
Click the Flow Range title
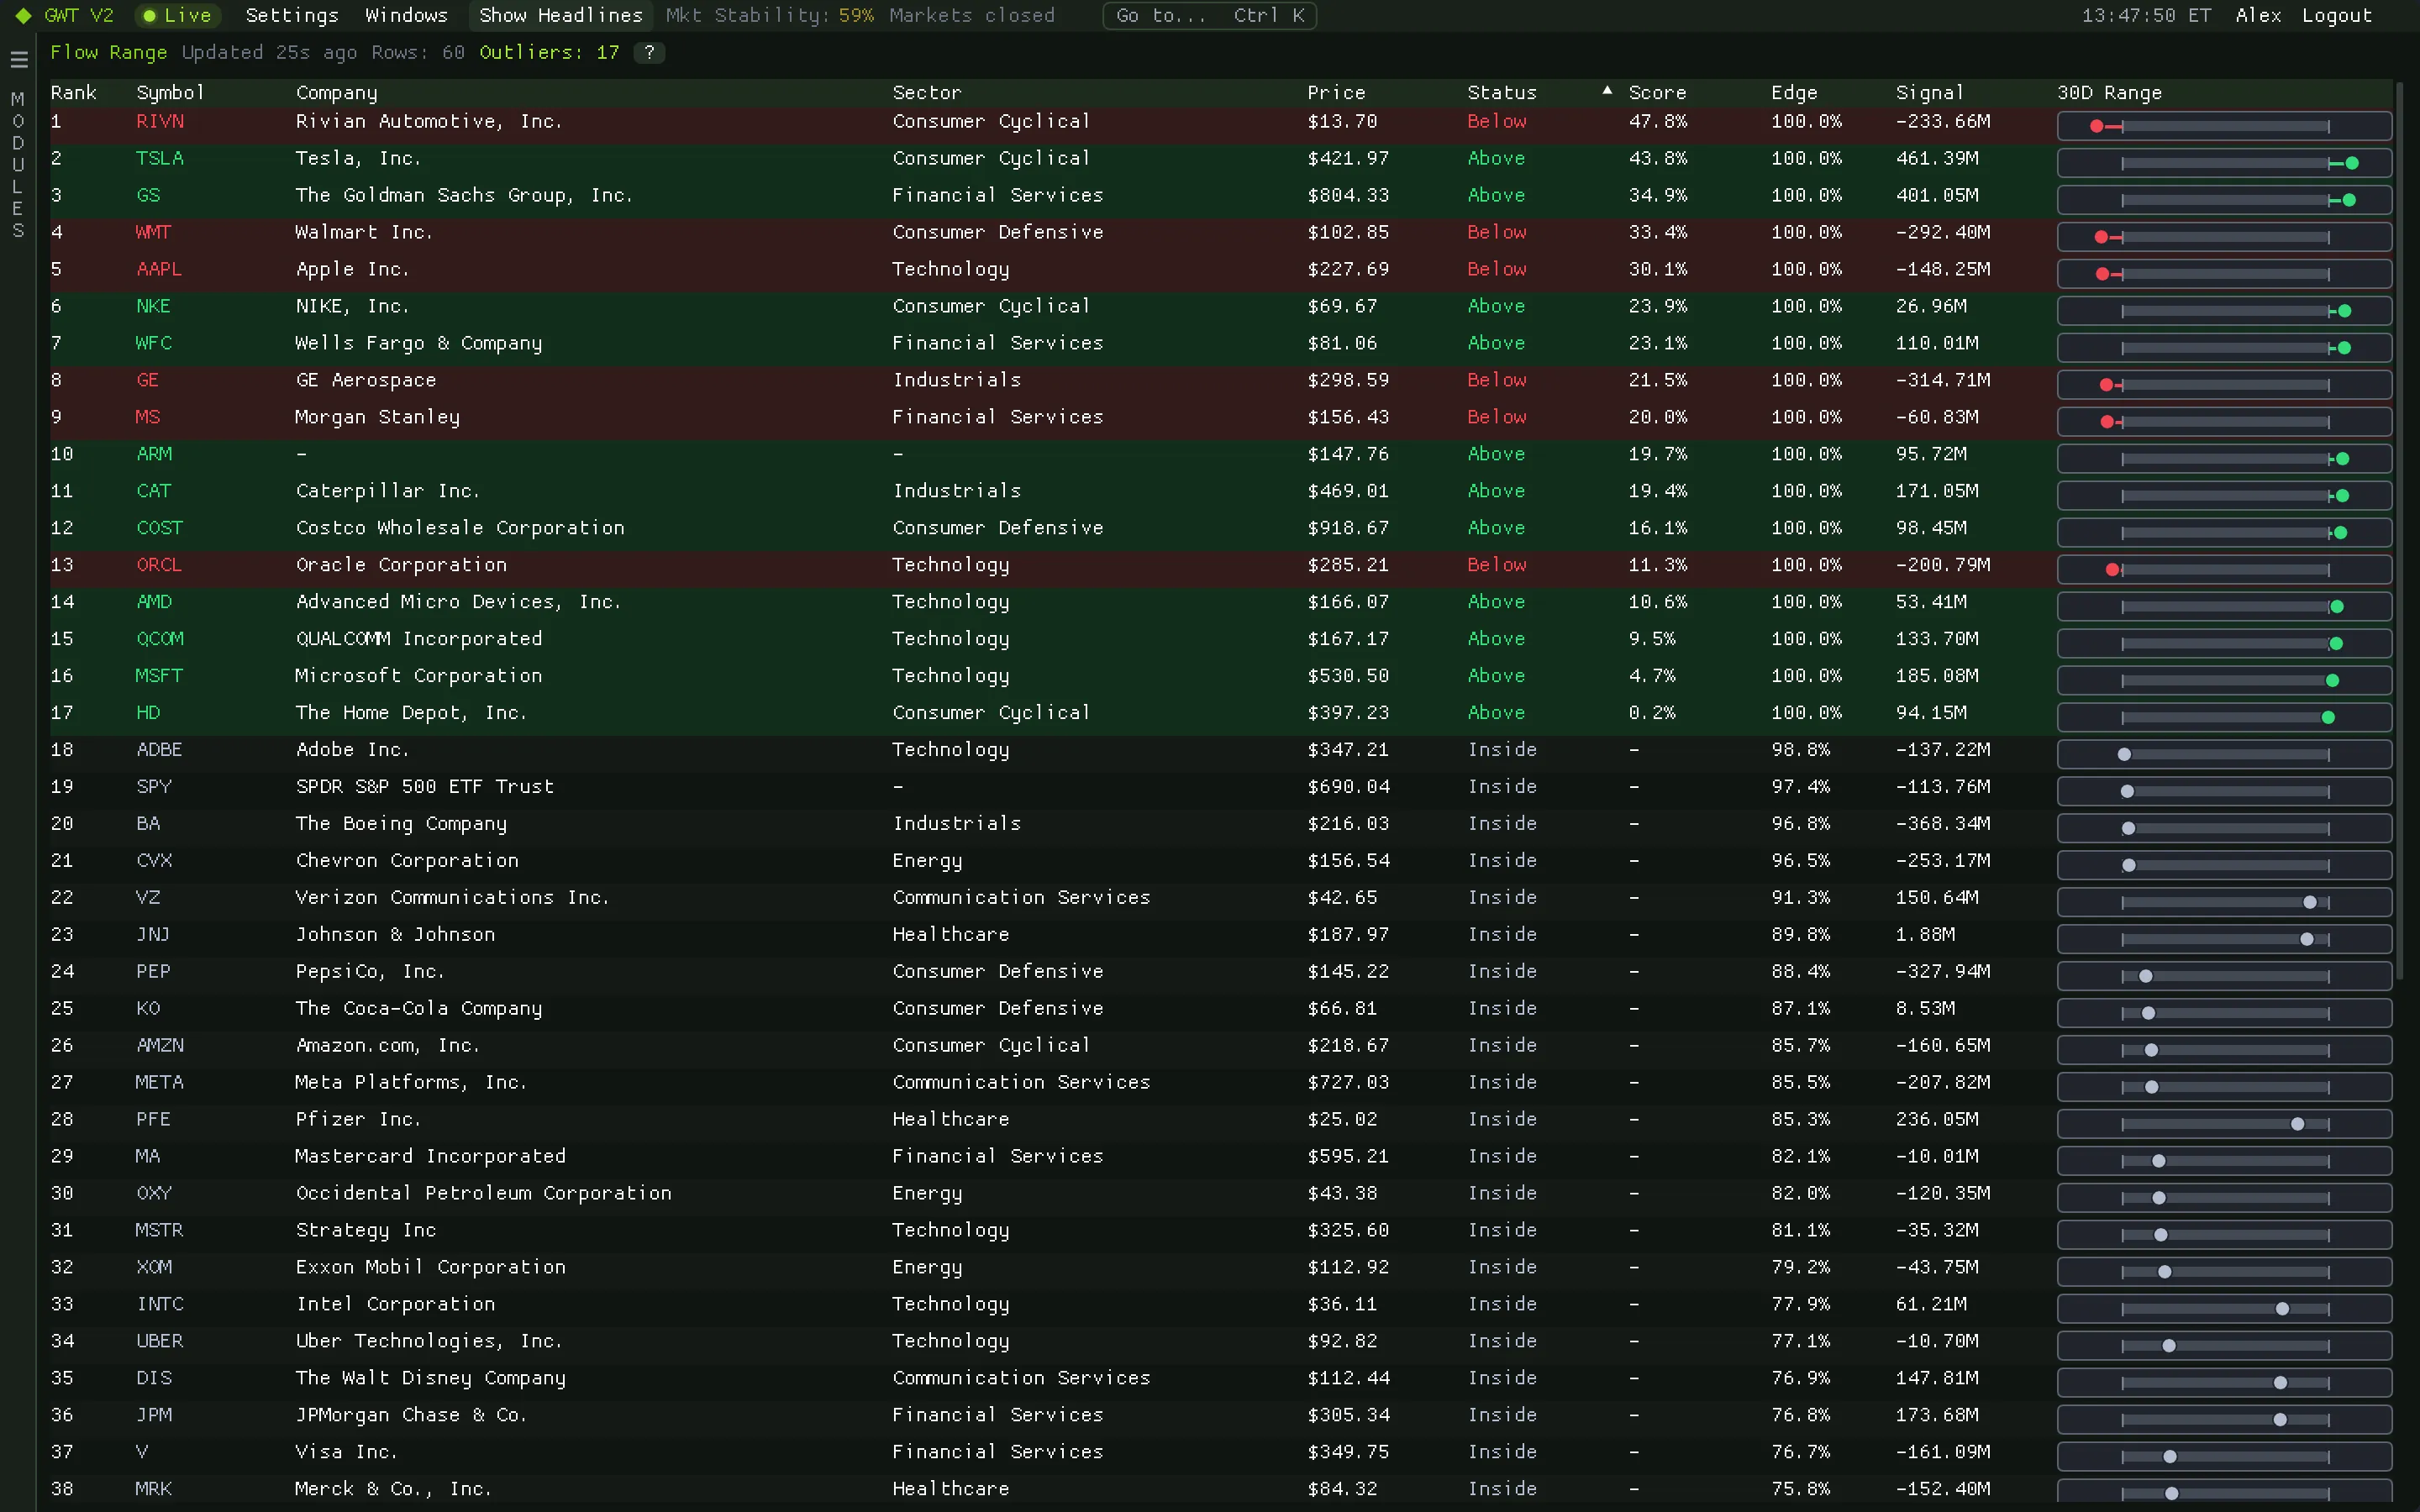point(109,53)
